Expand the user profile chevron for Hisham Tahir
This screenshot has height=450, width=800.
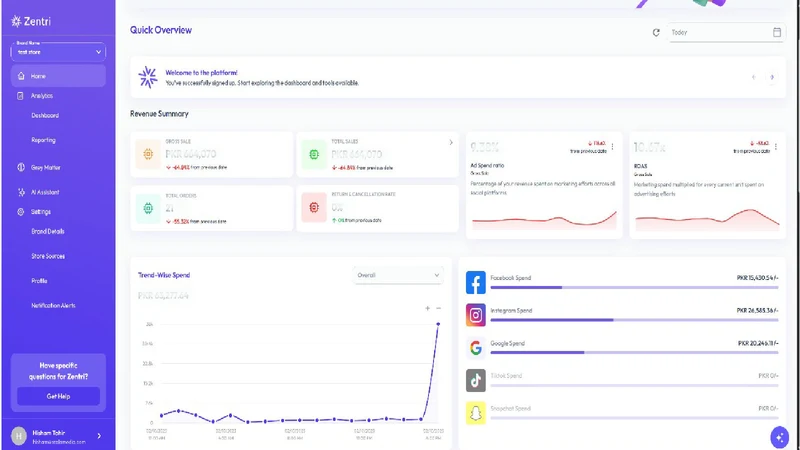(x=99, y=436)
